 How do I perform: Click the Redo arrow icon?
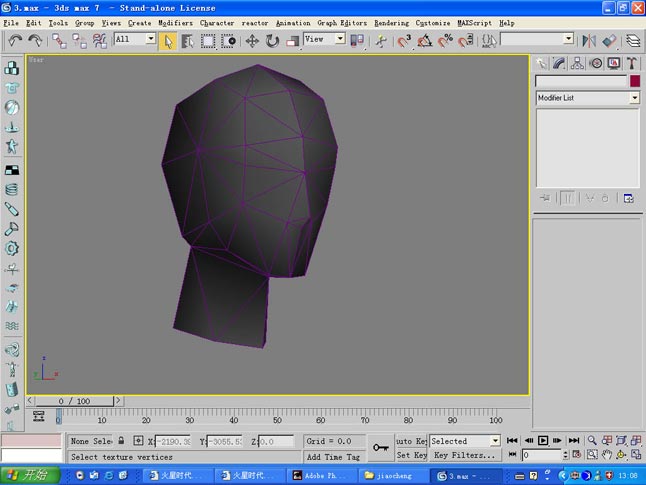(35, 40)
